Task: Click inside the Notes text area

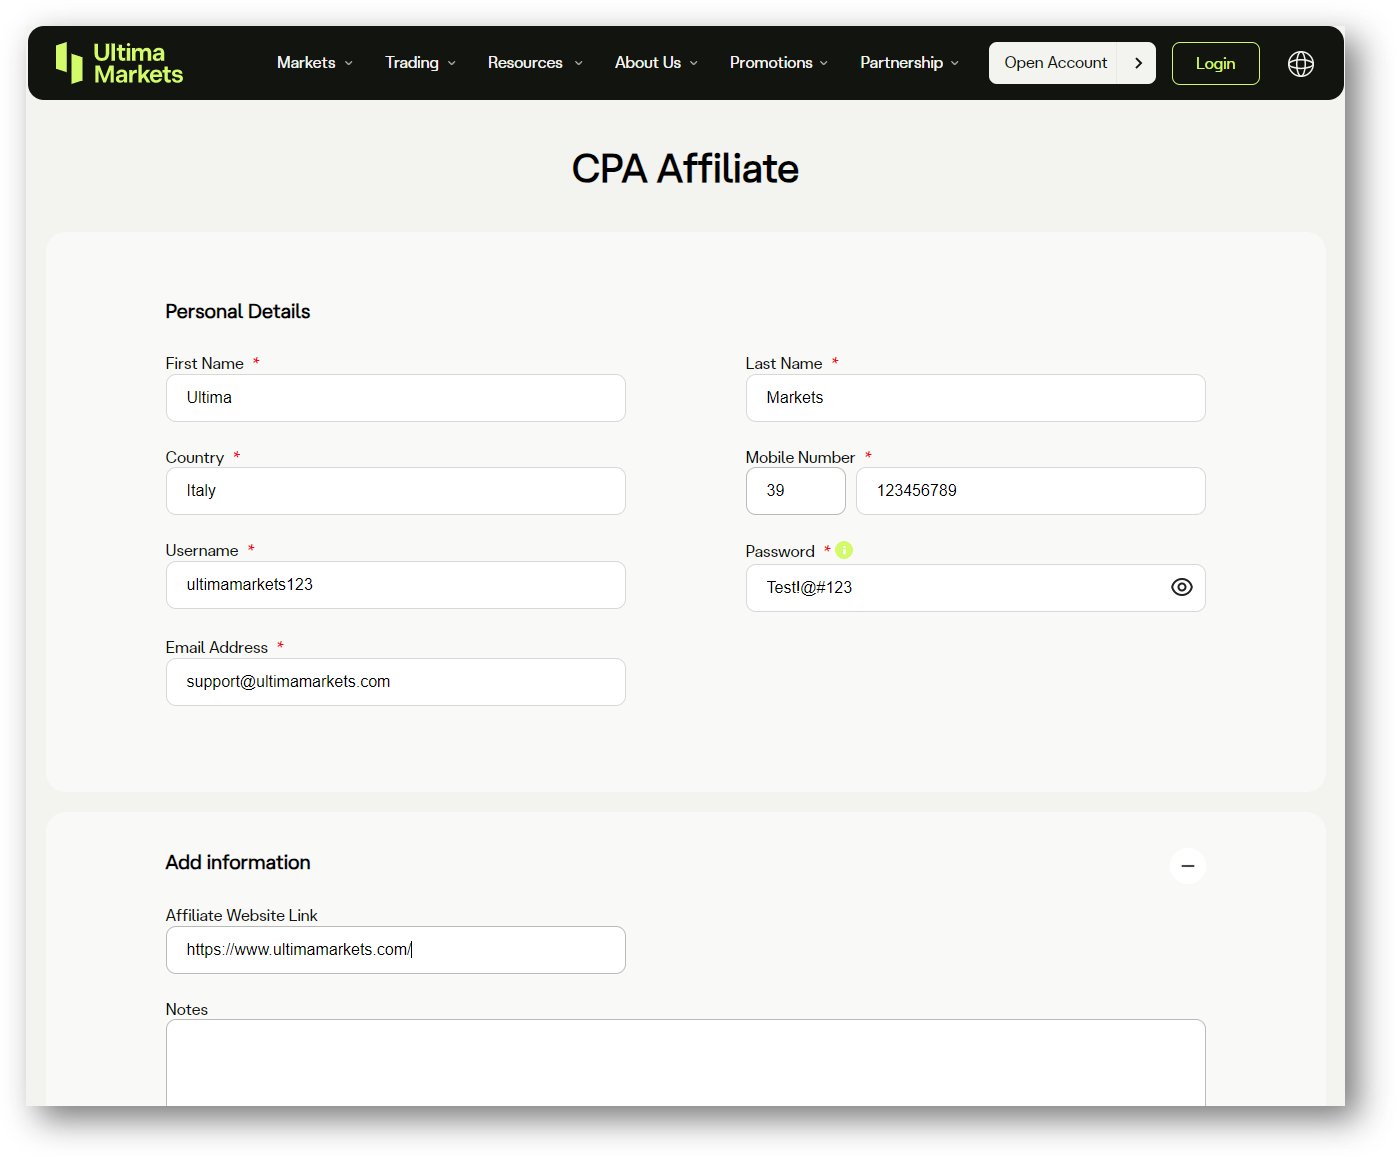Action: tap(685, 1063)
